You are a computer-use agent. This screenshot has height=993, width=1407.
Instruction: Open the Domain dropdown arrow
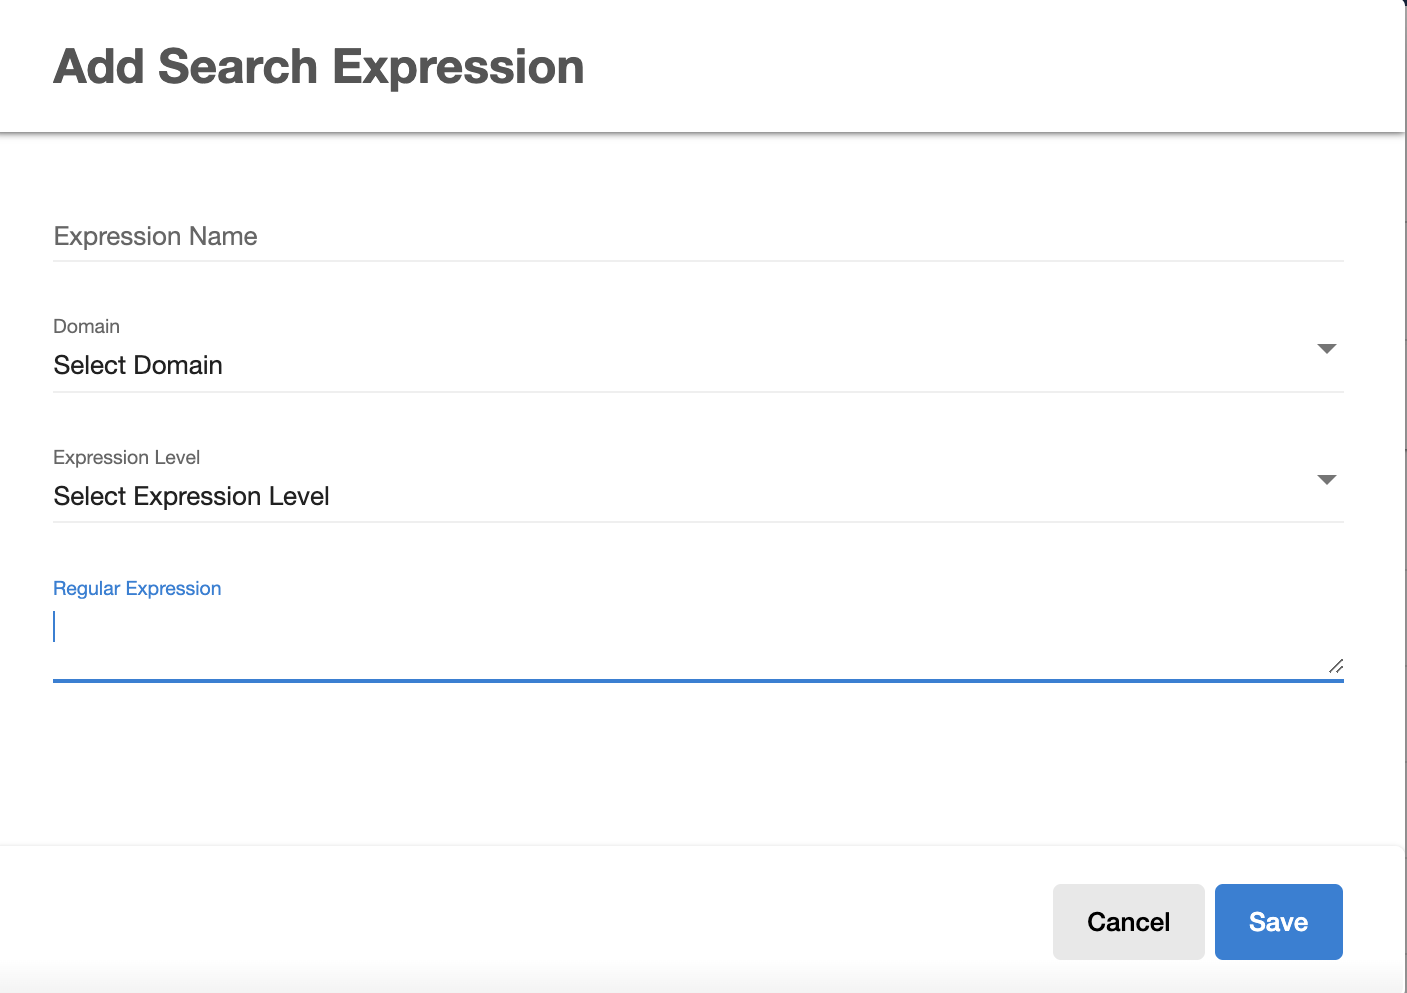tap(1327, 349)
